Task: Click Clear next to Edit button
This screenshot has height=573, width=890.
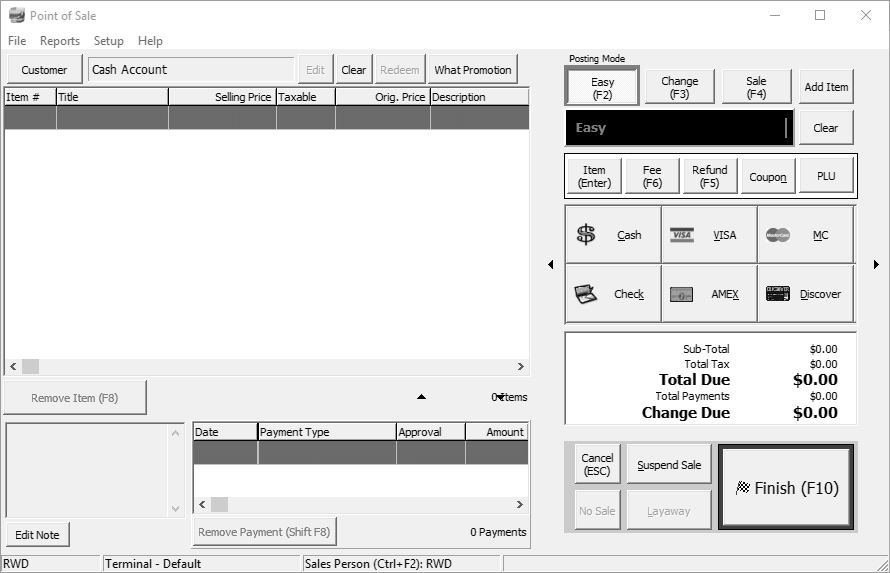Action: (x=354, y=70)
